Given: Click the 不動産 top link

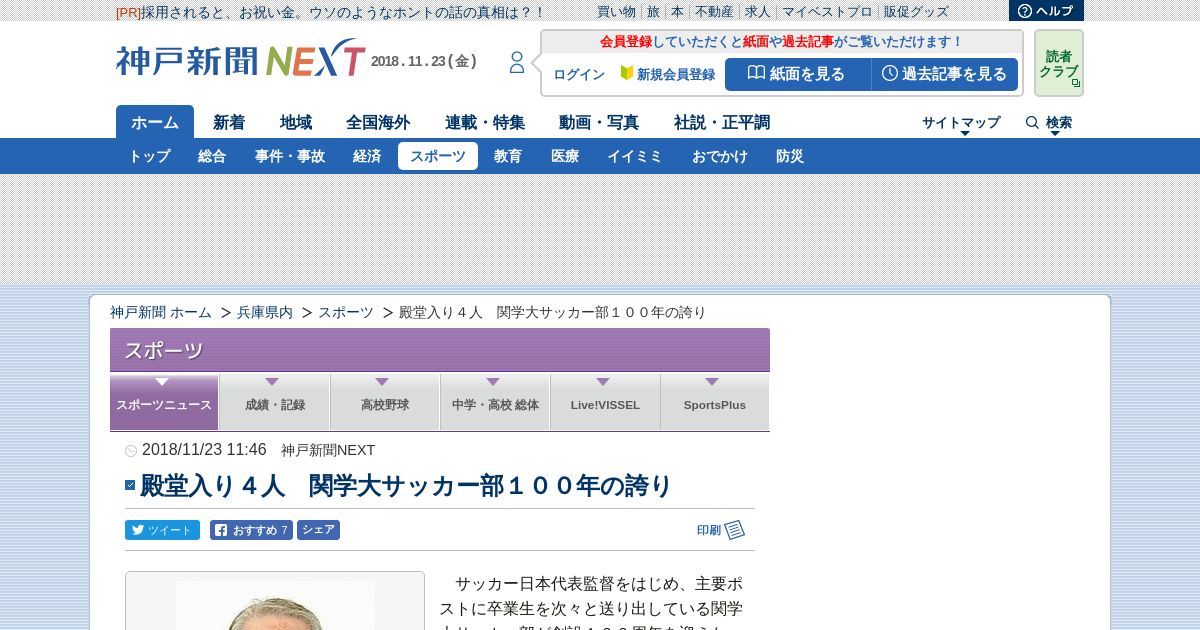Looking at the screenshot, I should click(x=714, y=12).
